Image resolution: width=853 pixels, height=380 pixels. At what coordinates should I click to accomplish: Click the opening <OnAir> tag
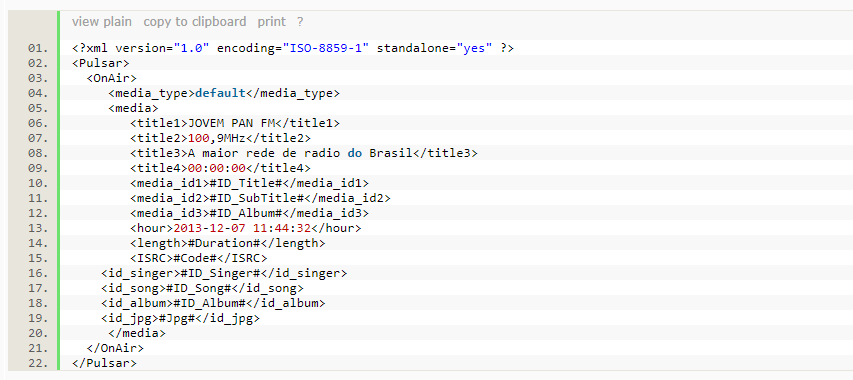tap(112, 78)
